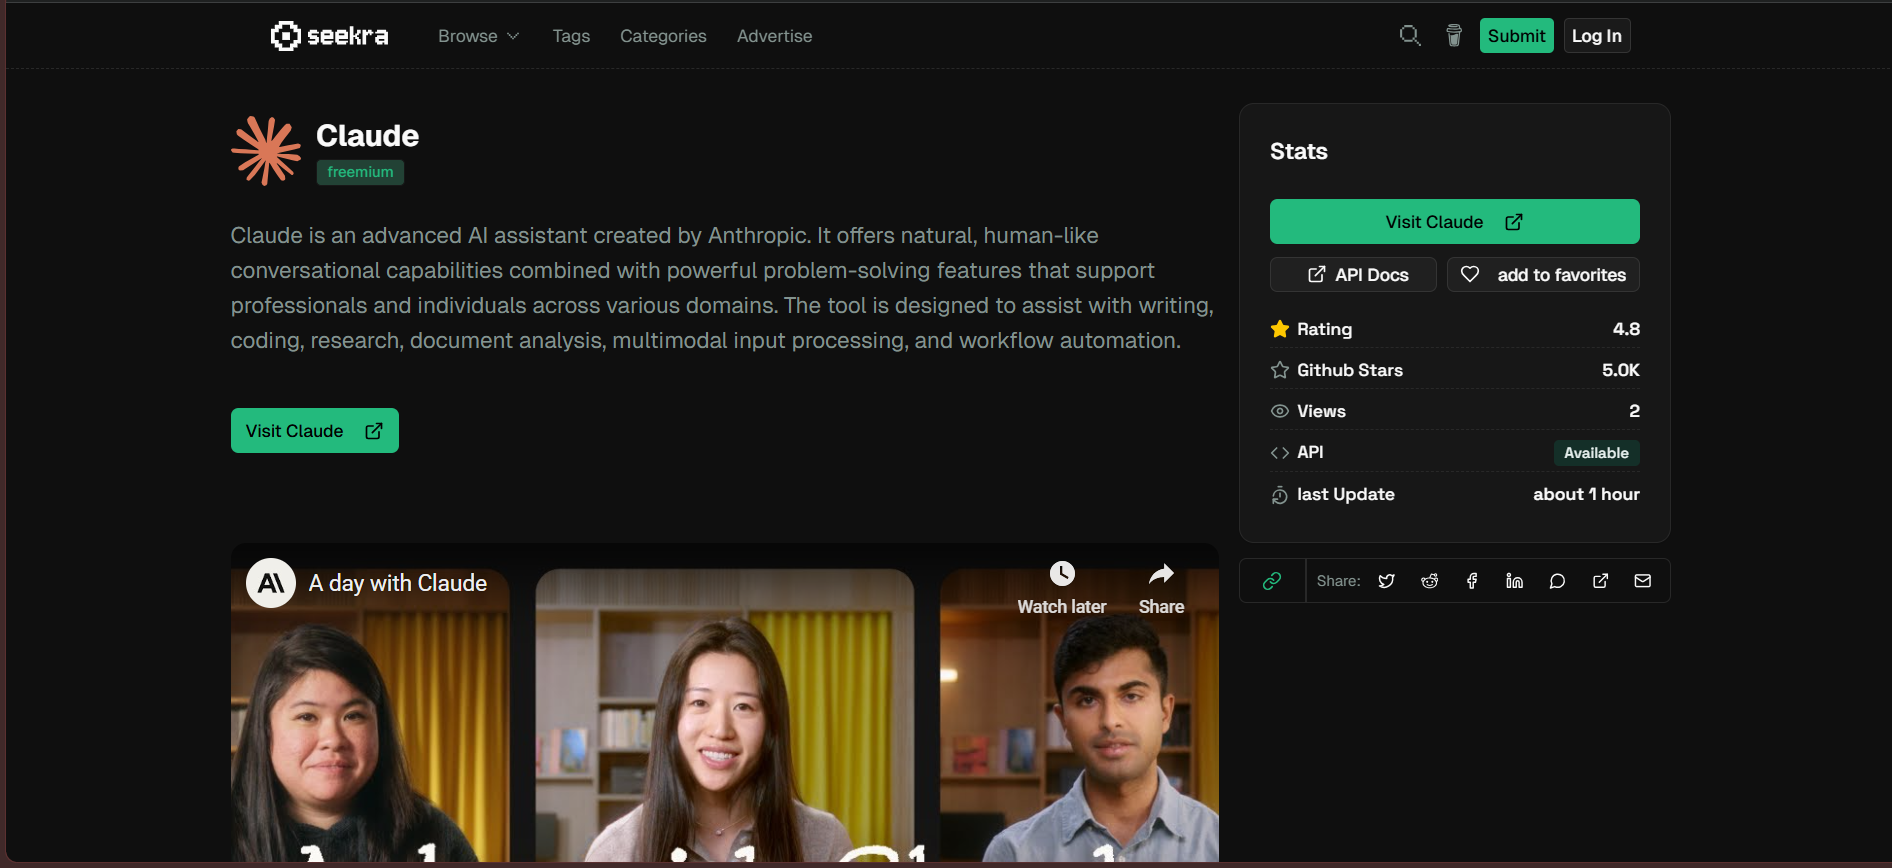Click the 'about 1 hour' update value
The height and width of the screenshot is (868, 1892).
[1586, 494]
